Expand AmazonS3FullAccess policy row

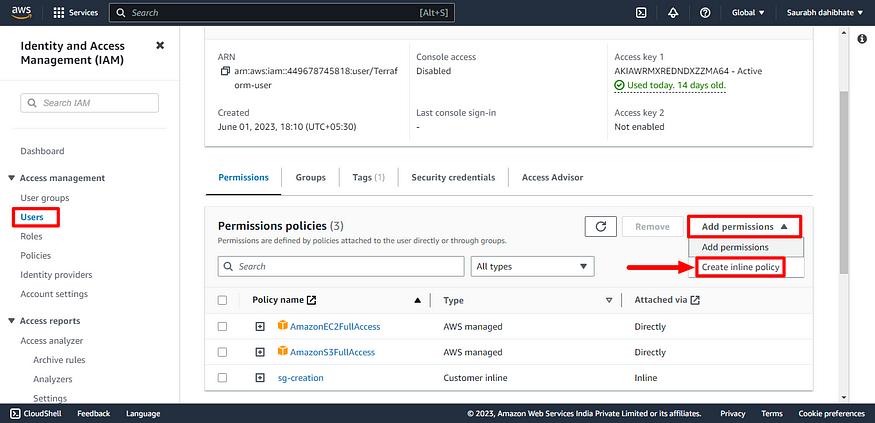tap(259, 352)
